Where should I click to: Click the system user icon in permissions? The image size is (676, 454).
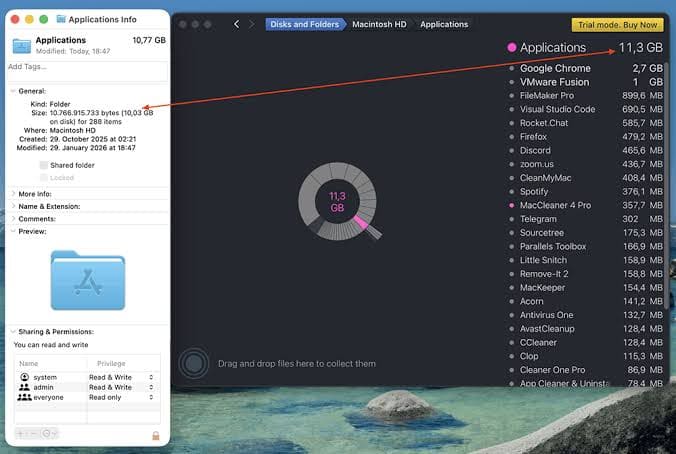tap(25, 377)
